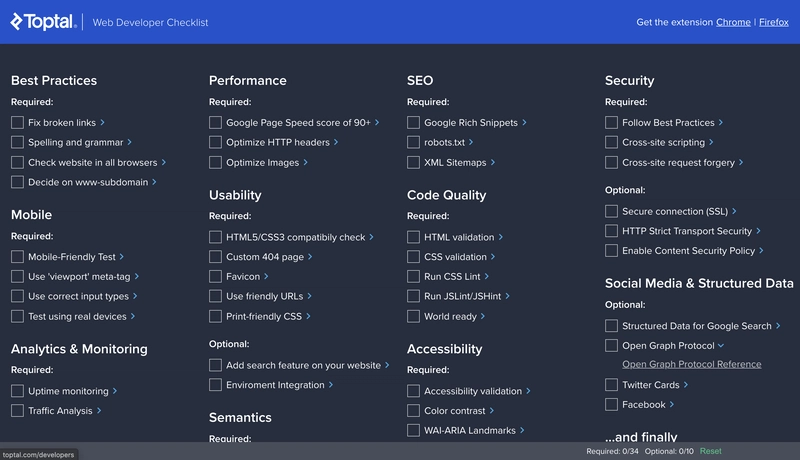Screen dimensions: 800x460
Task: Expand the XML Sitemaps chevron
Action: (x=493, y=162)
